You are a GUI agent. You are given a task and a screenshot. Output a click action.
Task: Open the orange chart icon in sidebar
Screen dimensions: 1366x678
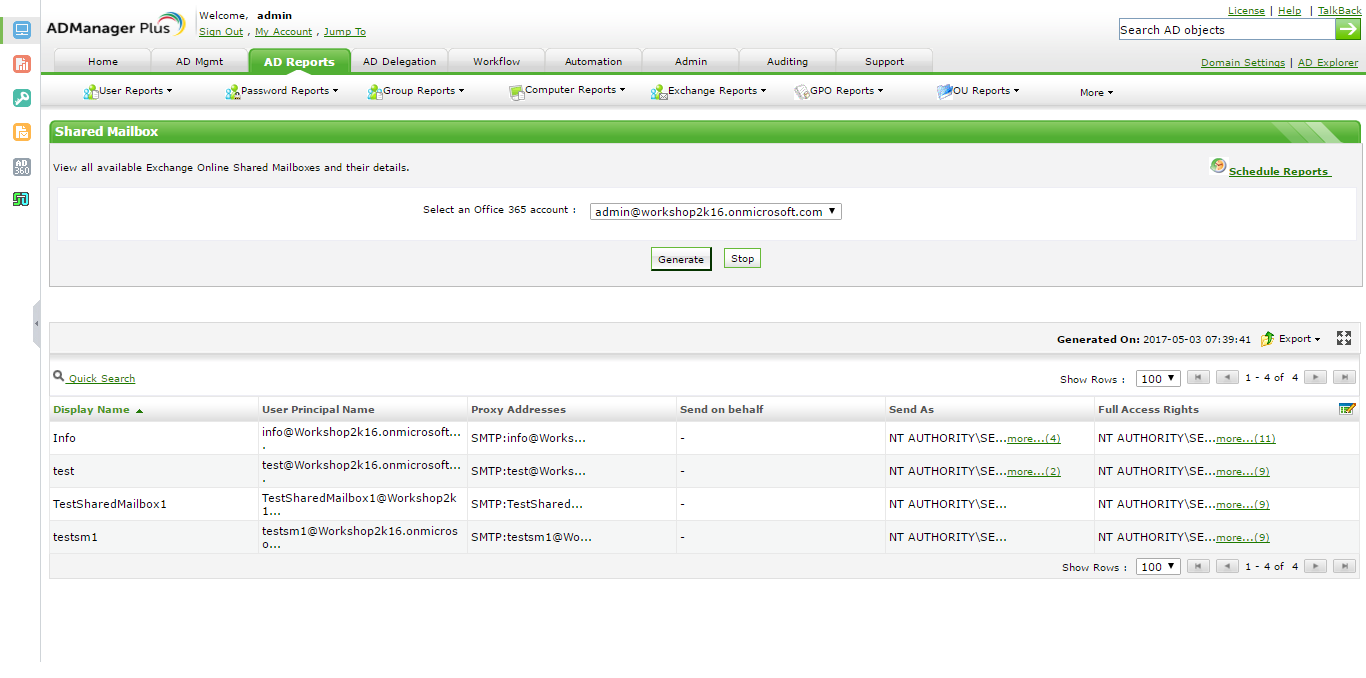tap(21, 64)
